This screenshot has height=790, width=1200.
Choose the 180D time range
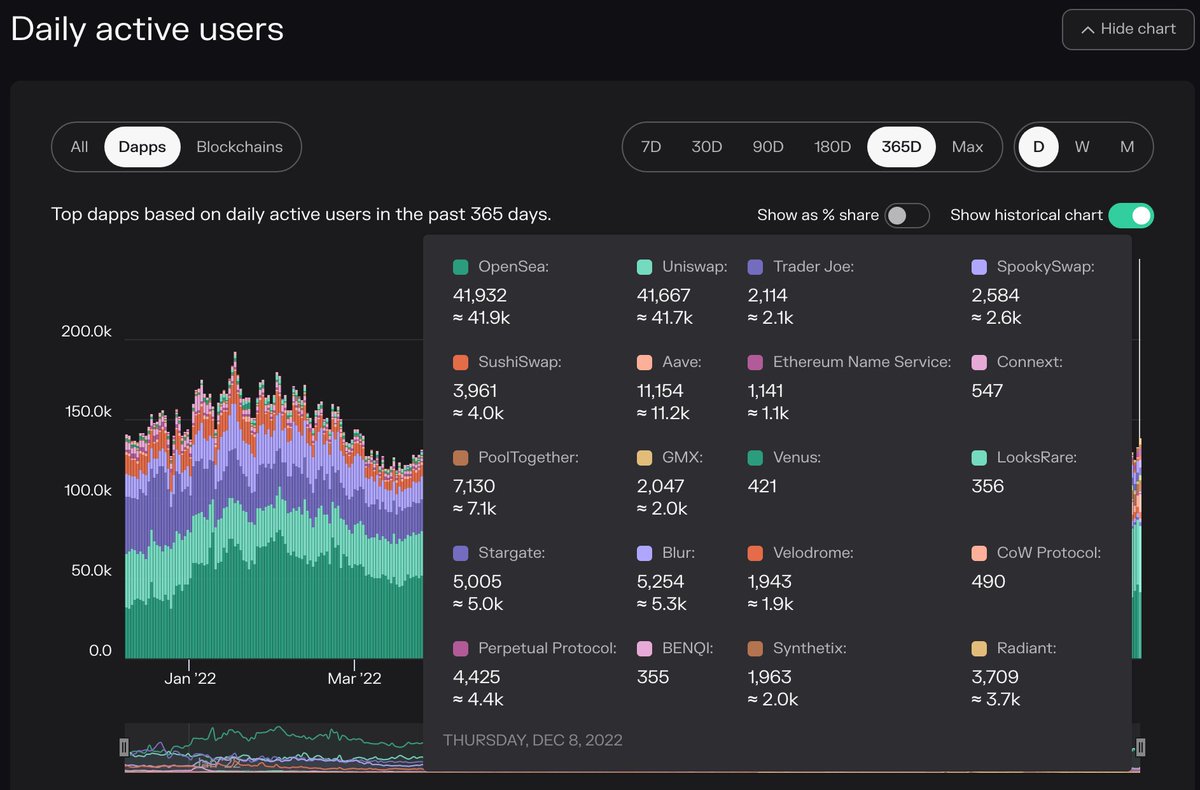(x=832, y=147)
